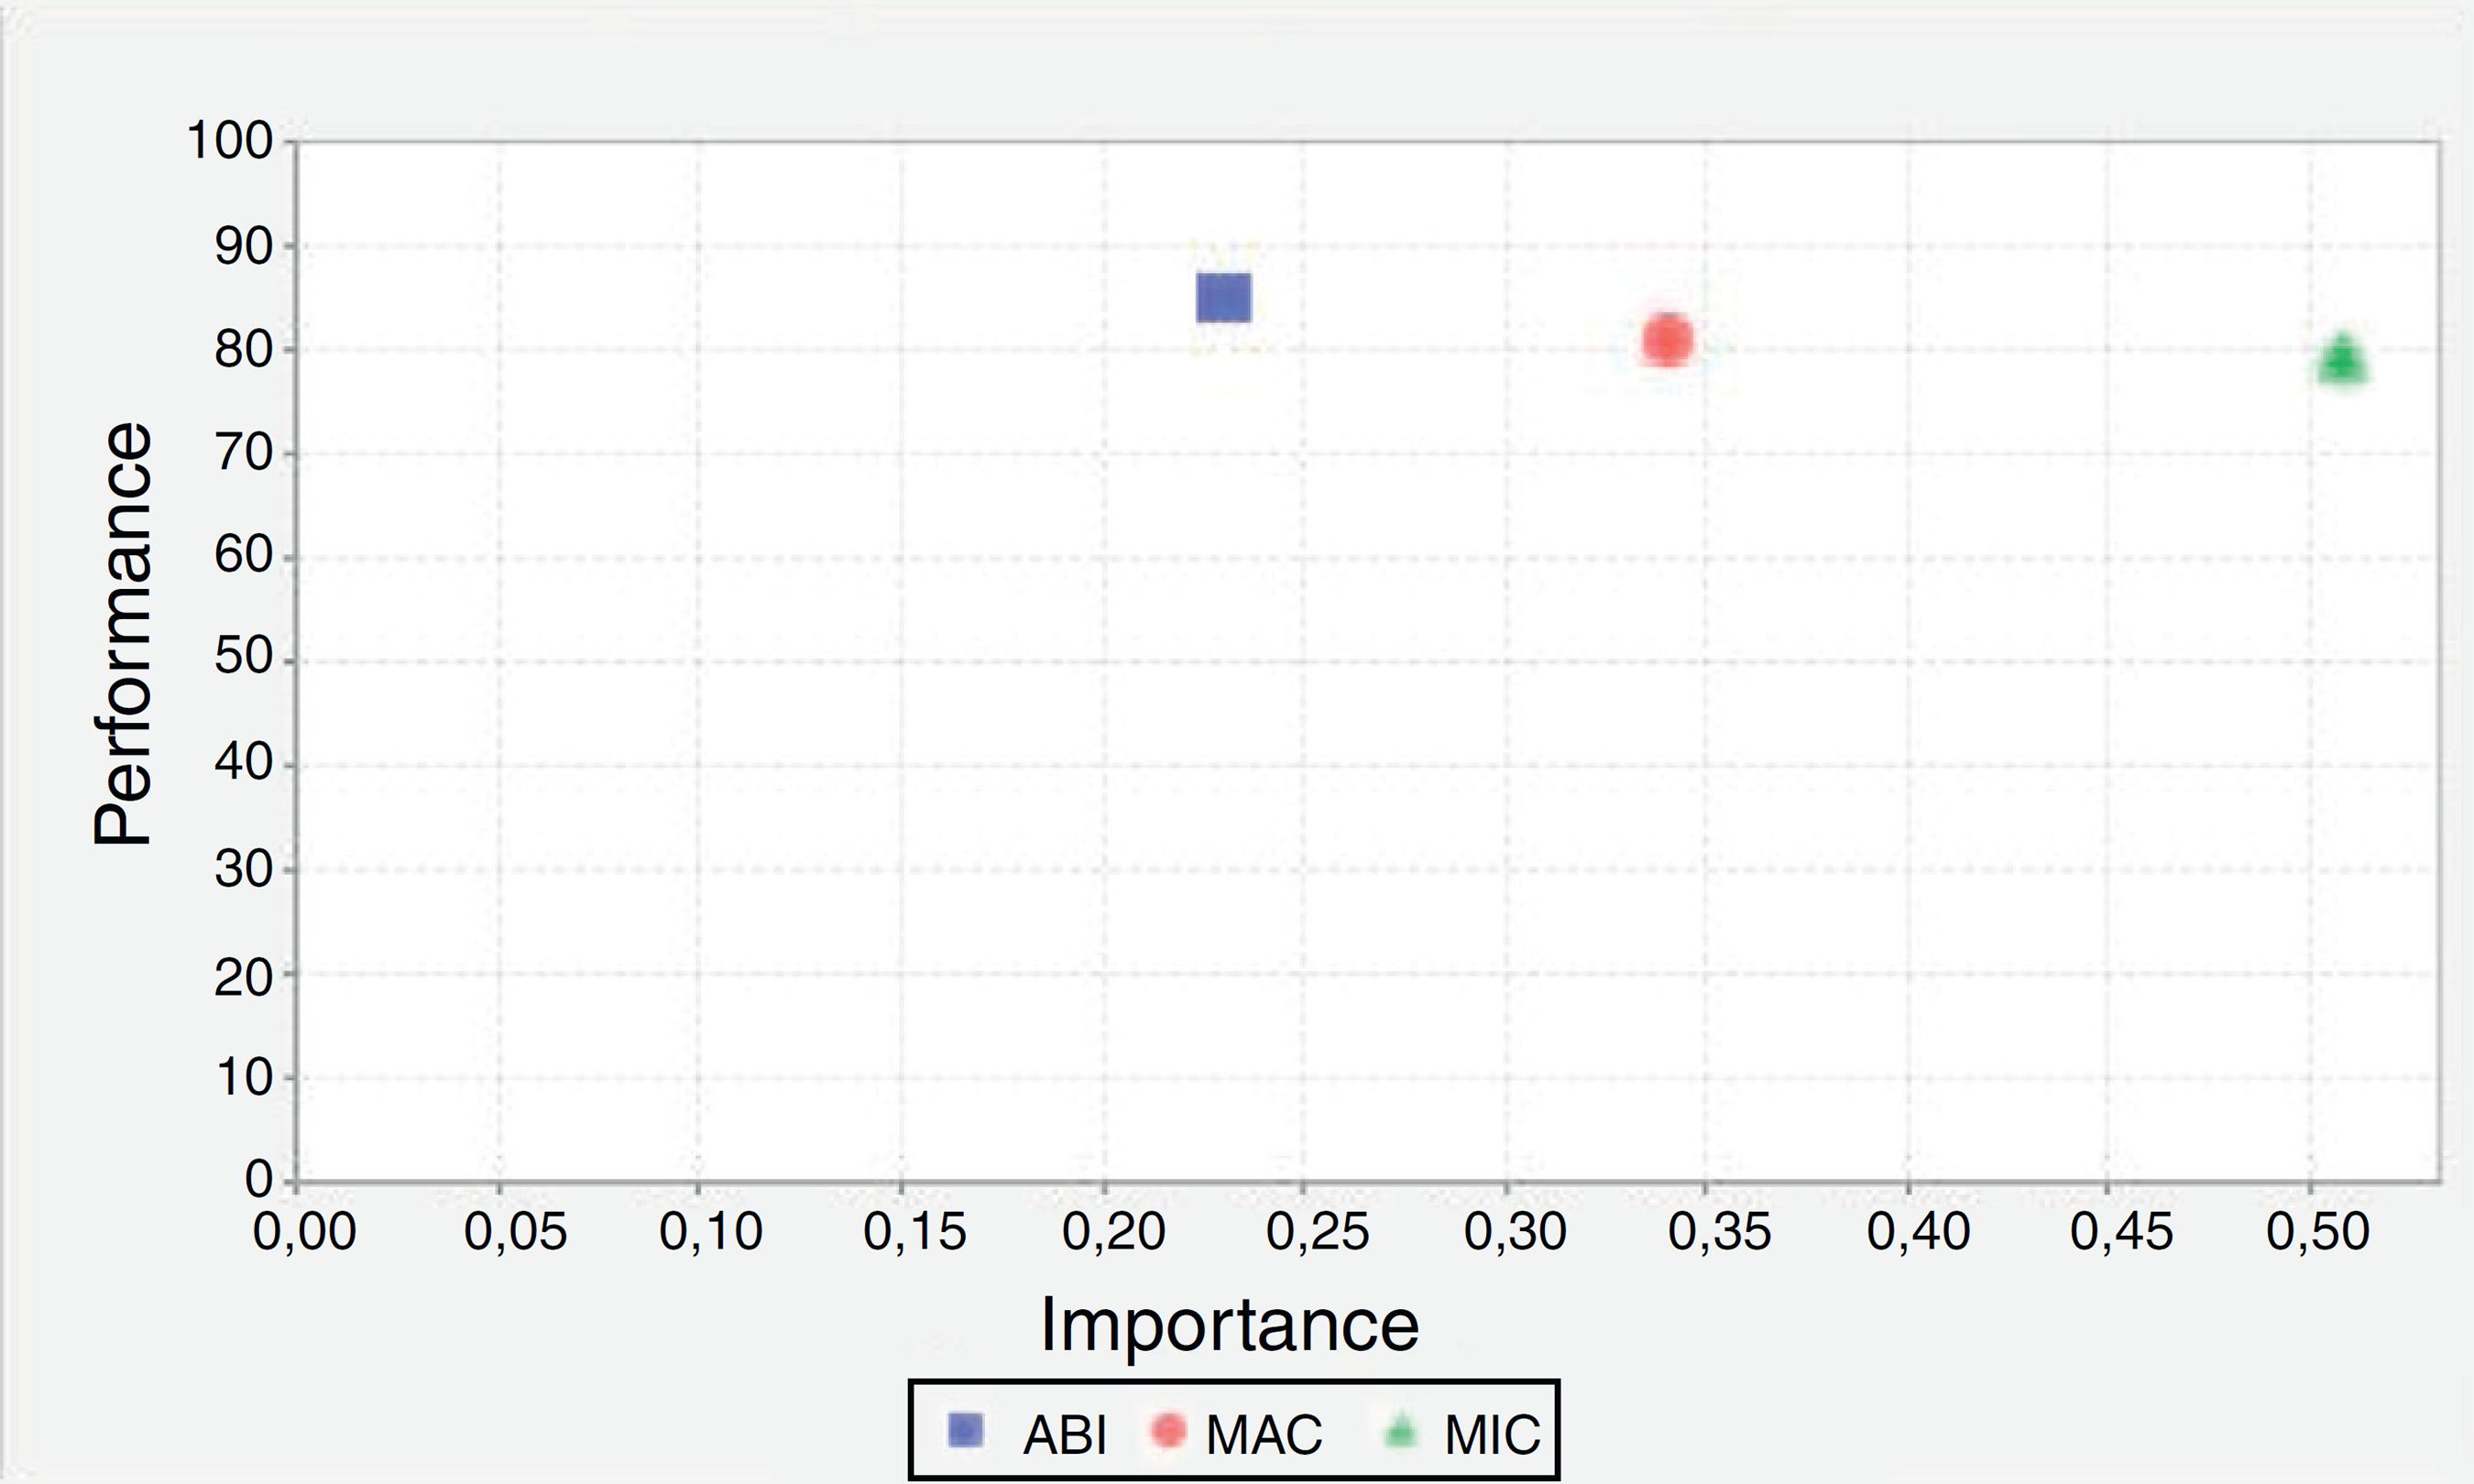2474x1484 pixels.
Task: Select the 0,10 x-axis tick label
Action: click(711, 1231)
